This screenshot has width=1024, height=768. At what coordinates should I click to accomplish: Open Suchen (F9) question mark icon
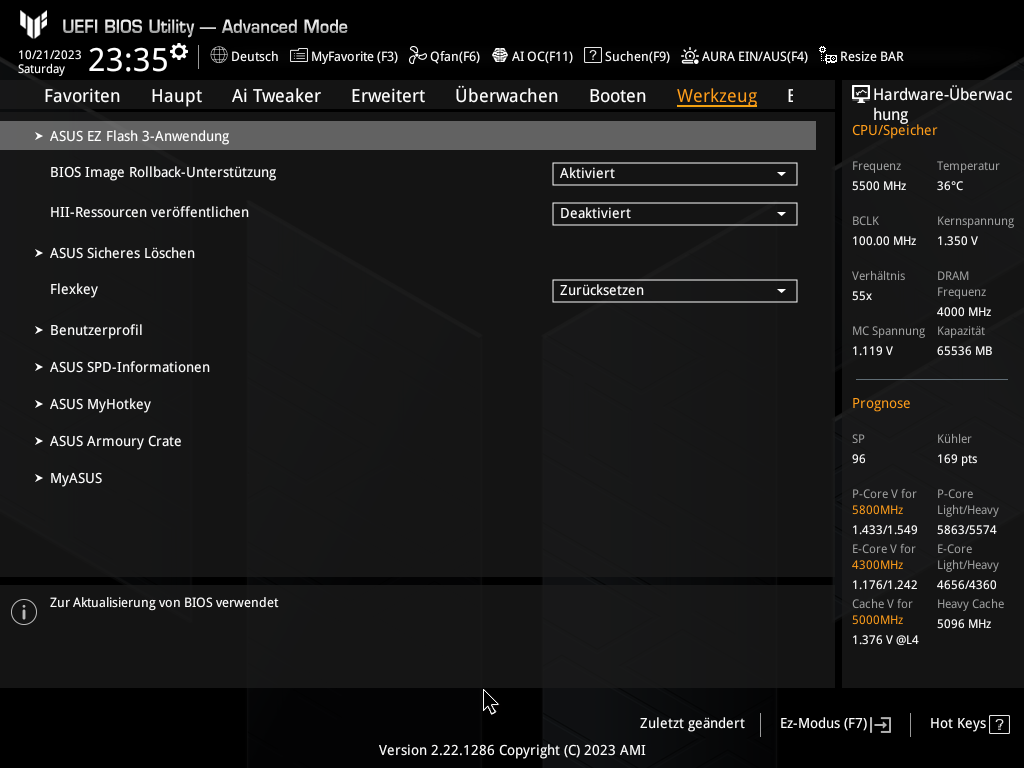pyautogui.click(x=593, y=56)
